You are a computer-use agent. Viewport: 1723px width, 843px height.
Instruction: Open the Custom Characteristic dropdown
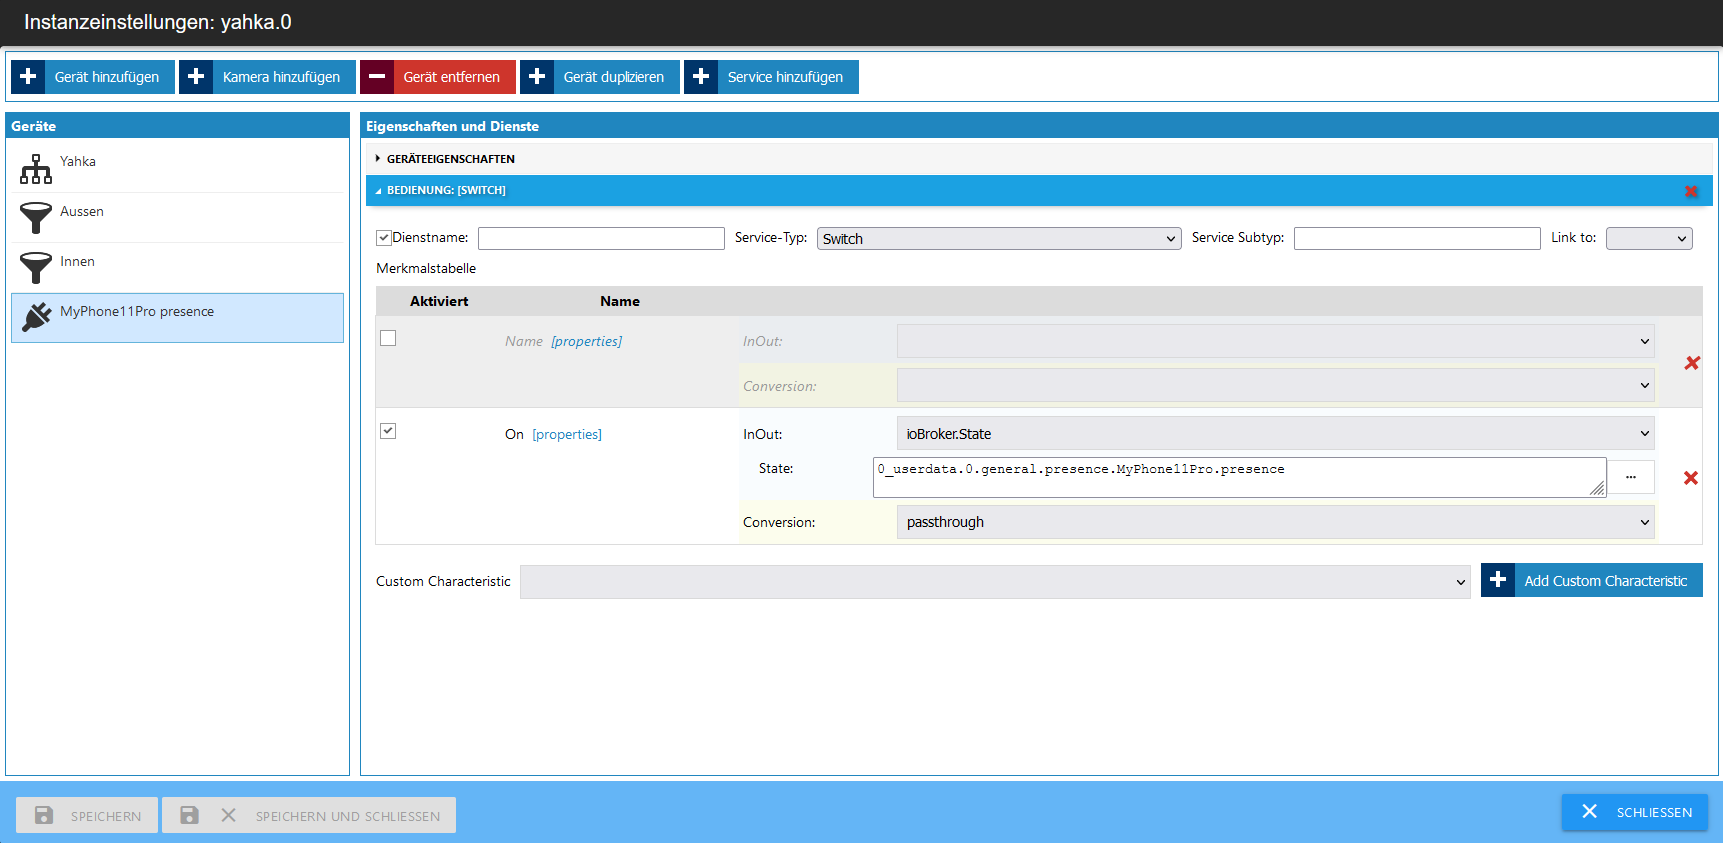[995, 581]
